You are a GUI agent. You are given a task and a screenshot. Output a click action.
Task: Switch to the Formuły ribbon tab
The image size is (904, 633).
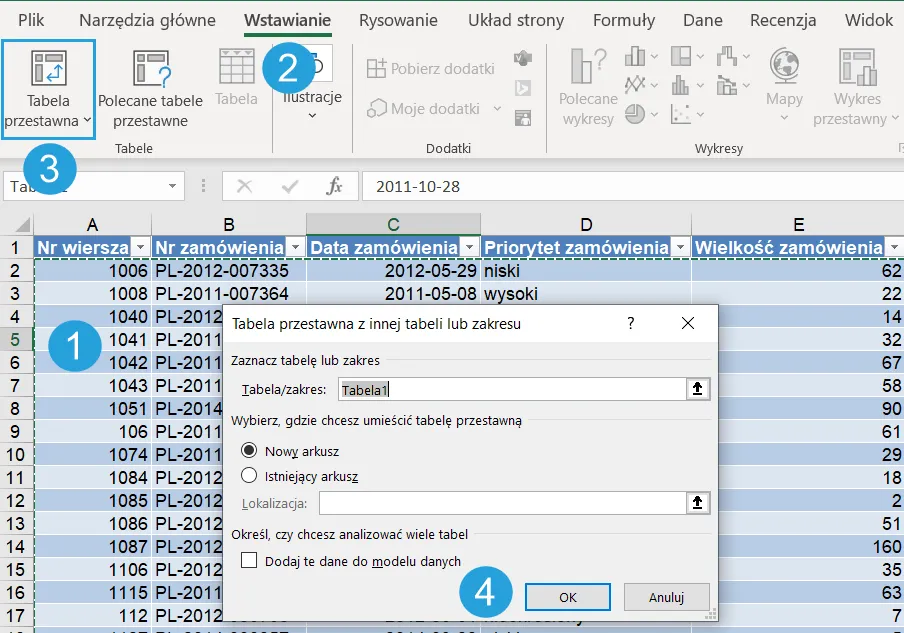tap(623, 20)
